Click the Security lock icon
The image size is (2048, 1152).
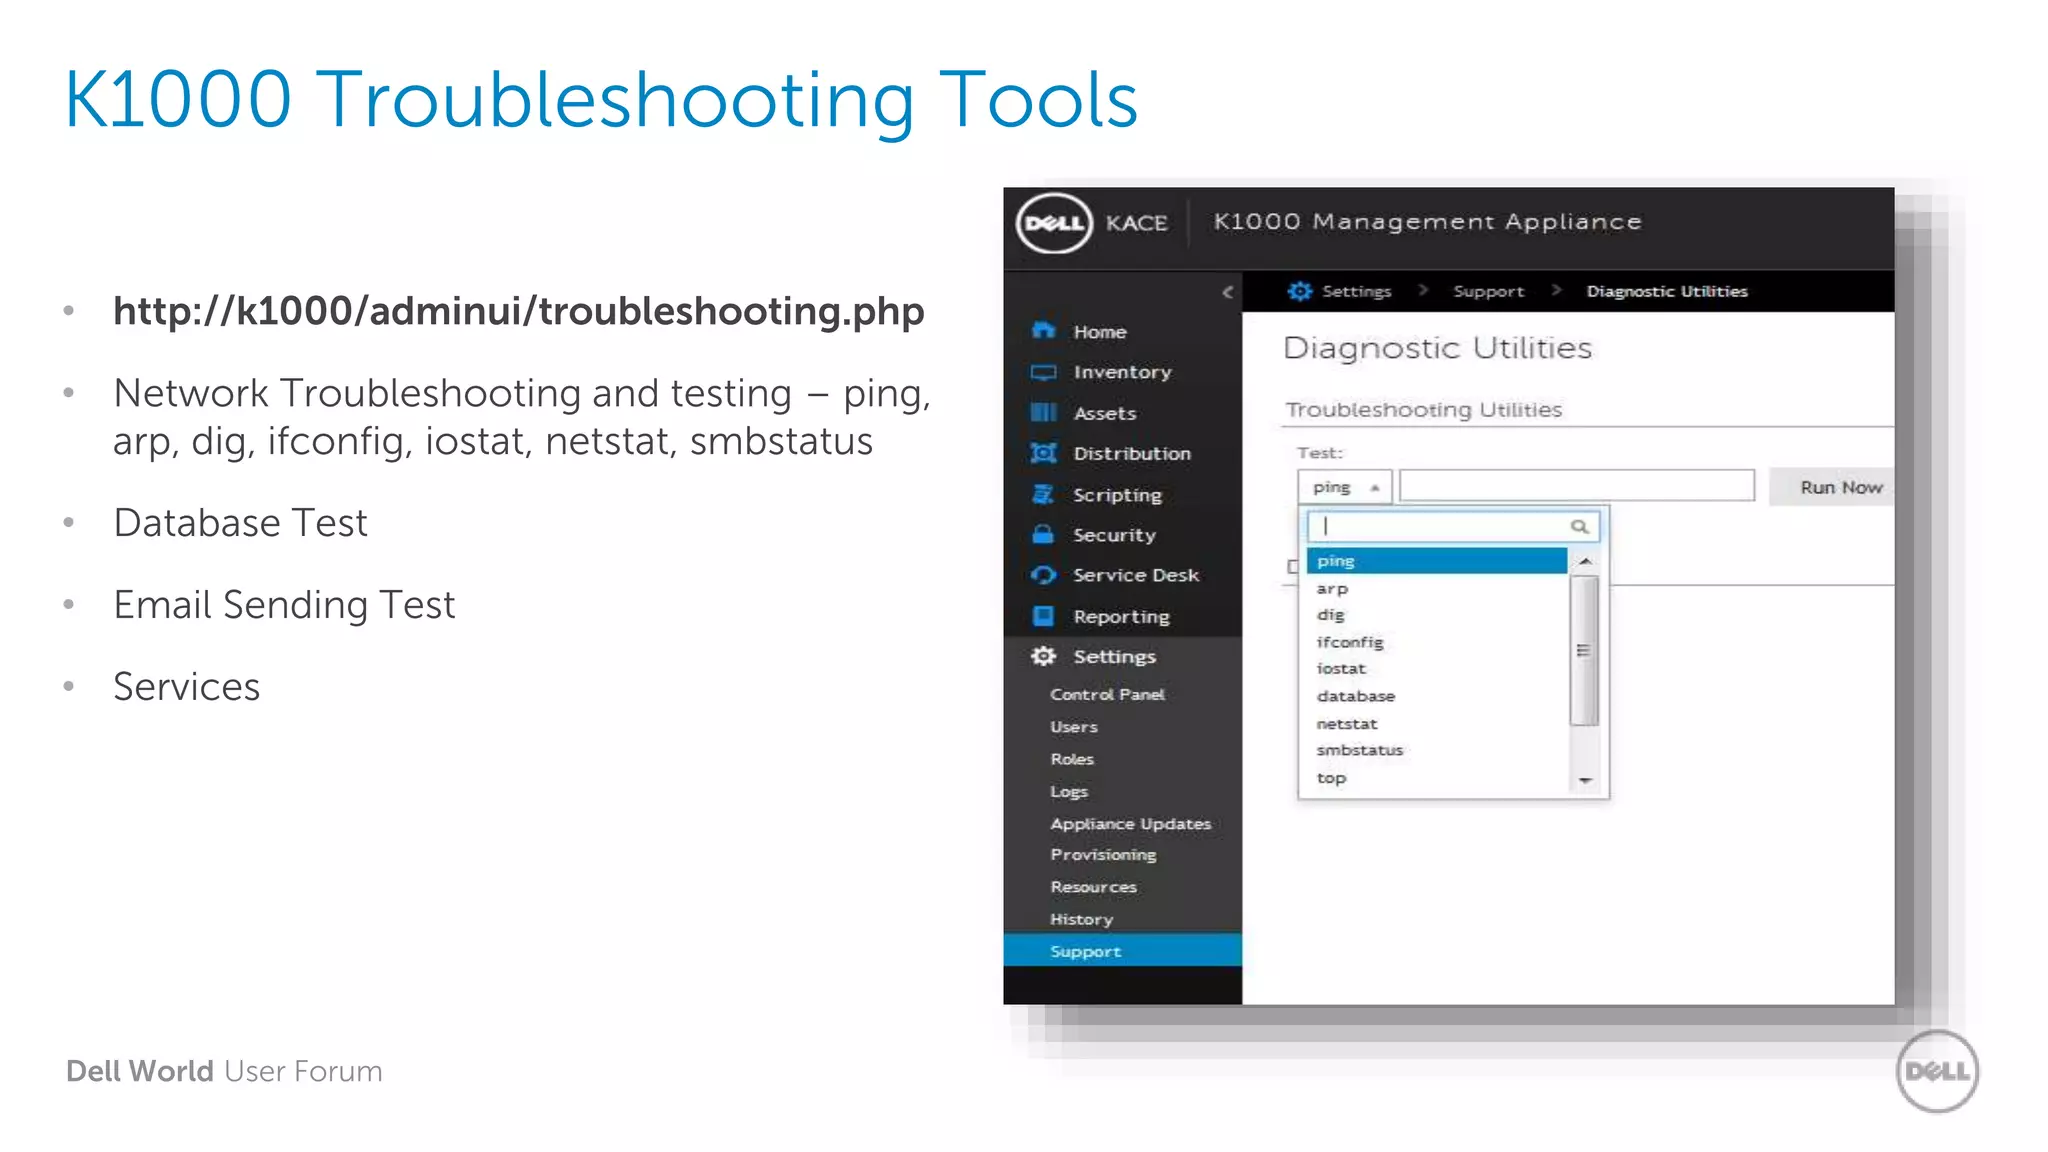[1043, 535]
